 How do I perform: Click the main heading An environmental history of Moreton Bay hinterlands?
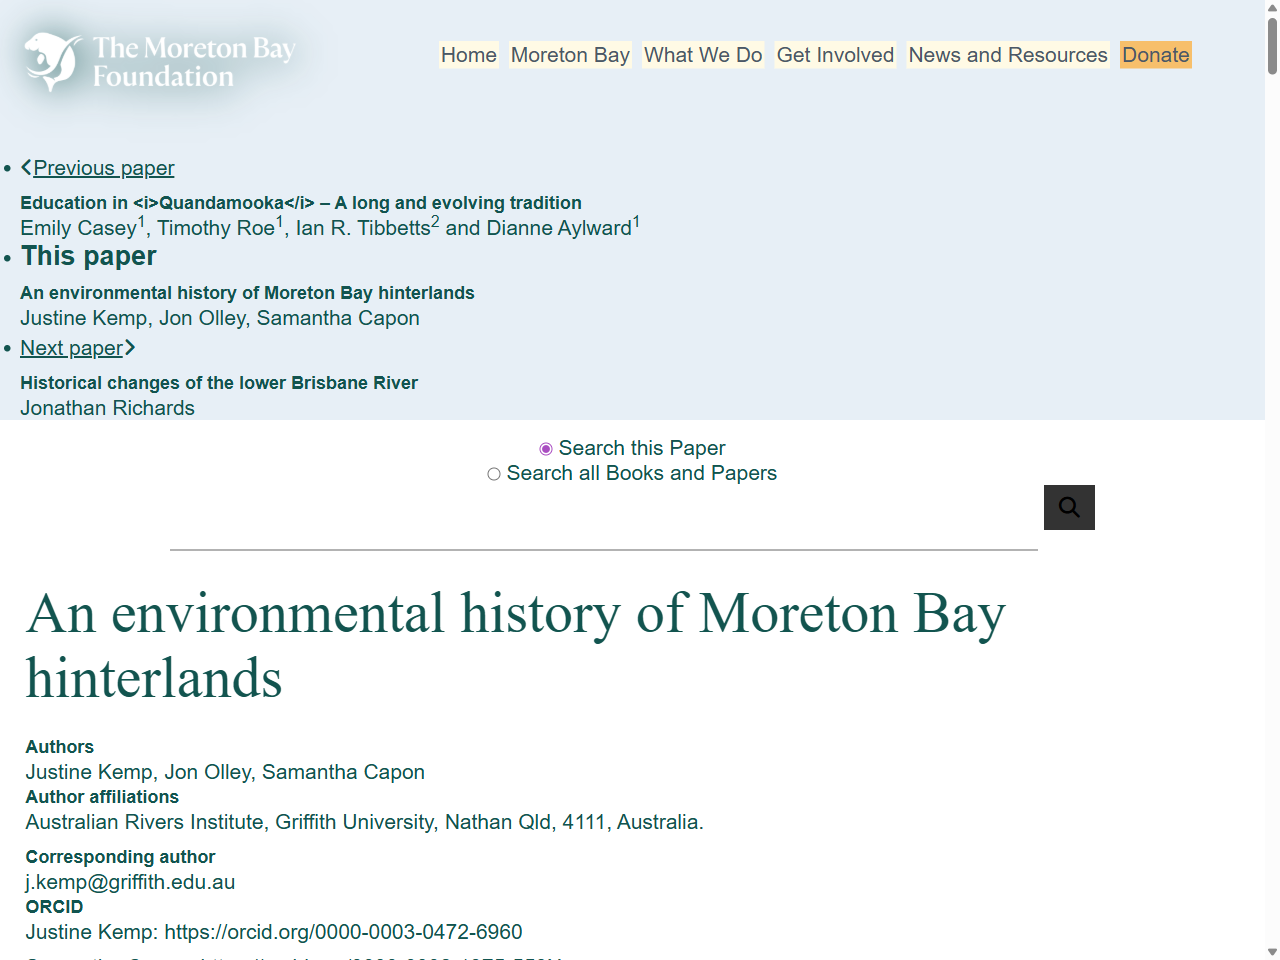[x=515, y=646]
